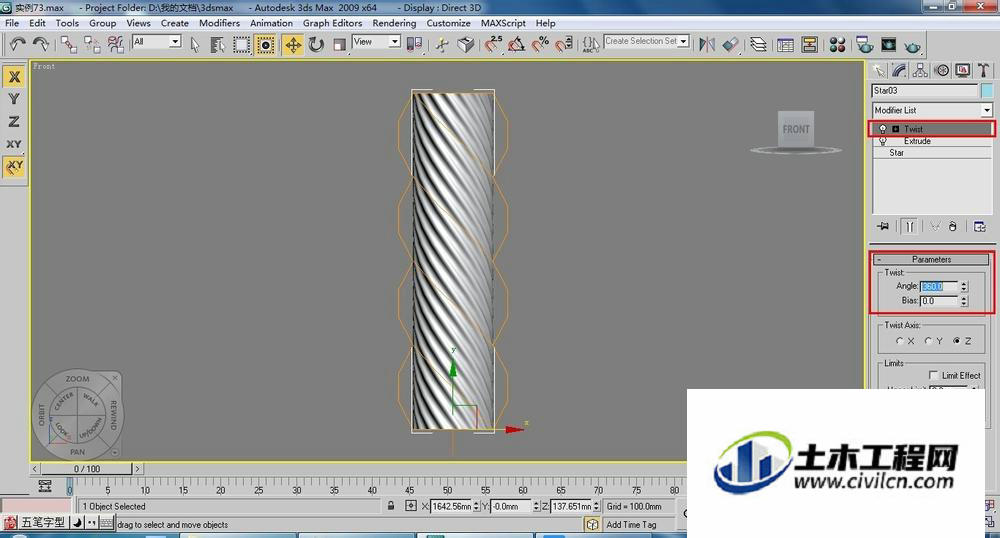Activate the Select and Scale tool
The image size is (1000, 538).
point(340,44)
